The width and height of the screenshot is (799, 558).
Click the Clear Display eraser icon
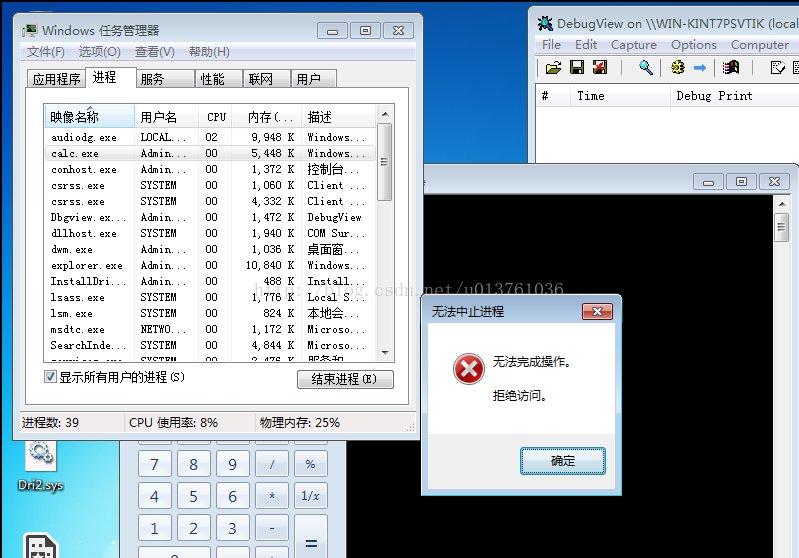tap(777, 67)
